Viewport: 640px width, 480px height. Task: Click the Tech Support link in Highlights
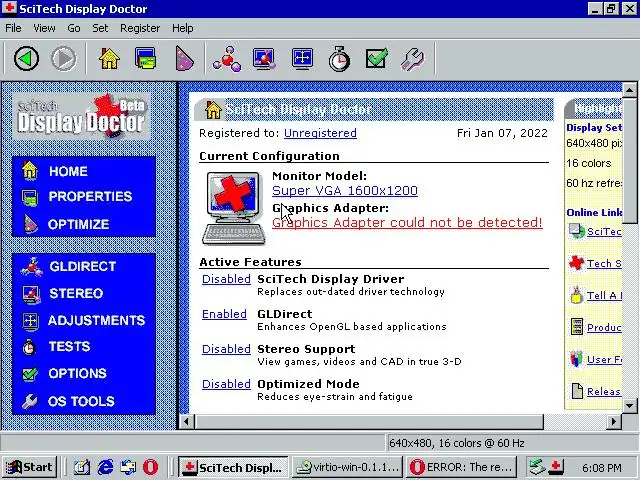click(604, 263)
